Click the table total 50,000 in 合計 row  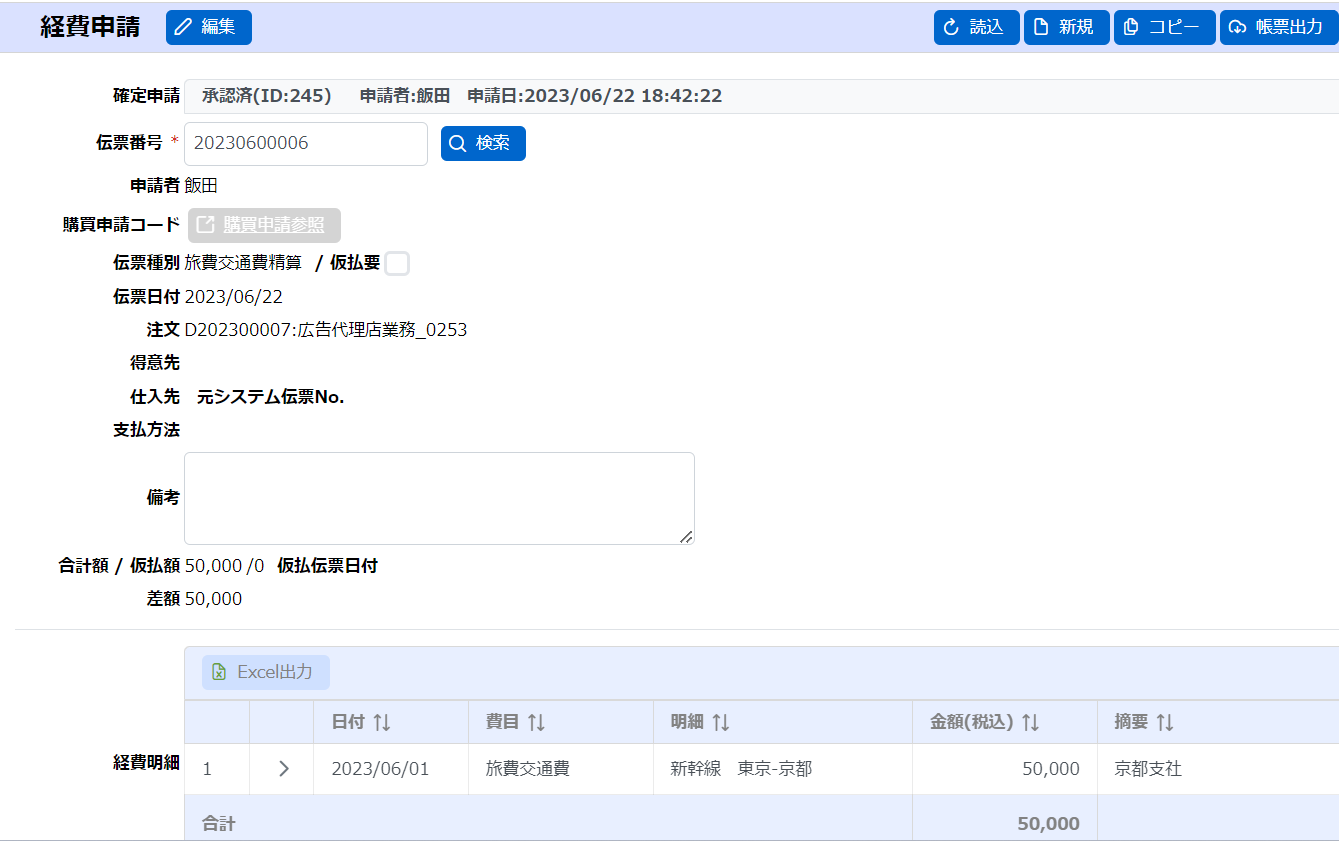[1048, 824]
